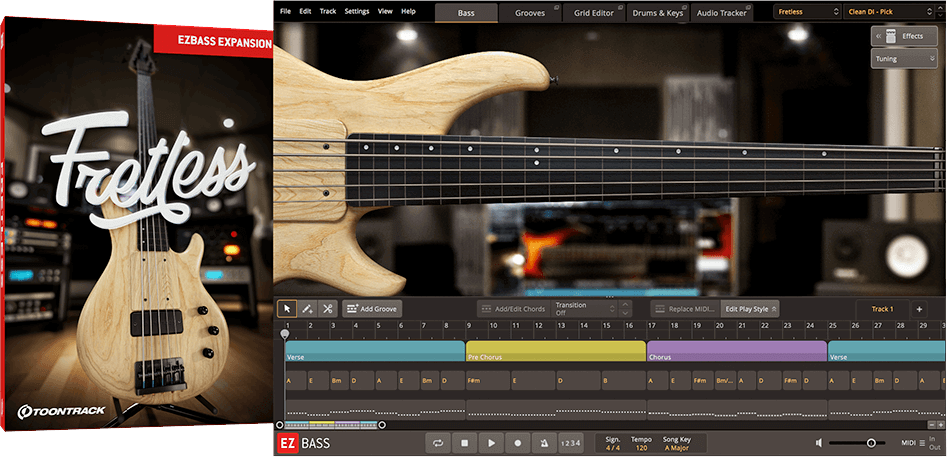
Task: Click bar 9 on the timeline ruler
Action: click(x=469, y=326)
